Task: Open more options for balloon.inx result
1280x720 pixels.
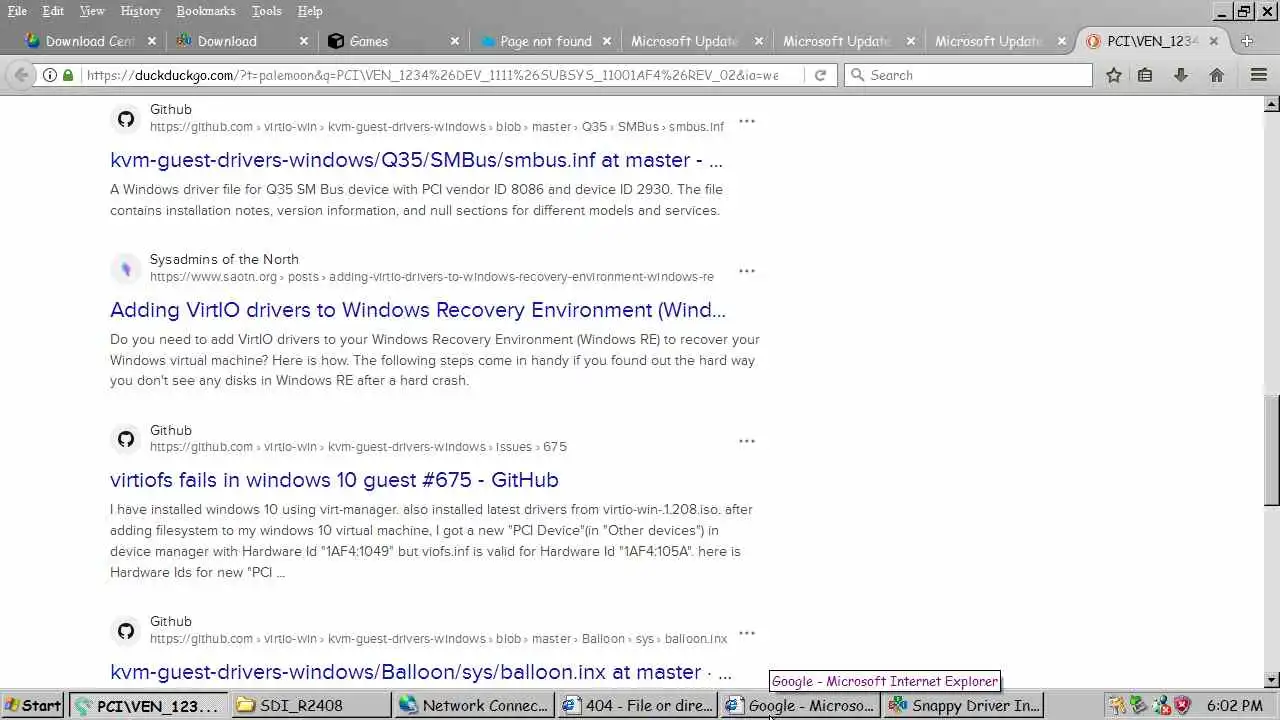Action: 747,633
